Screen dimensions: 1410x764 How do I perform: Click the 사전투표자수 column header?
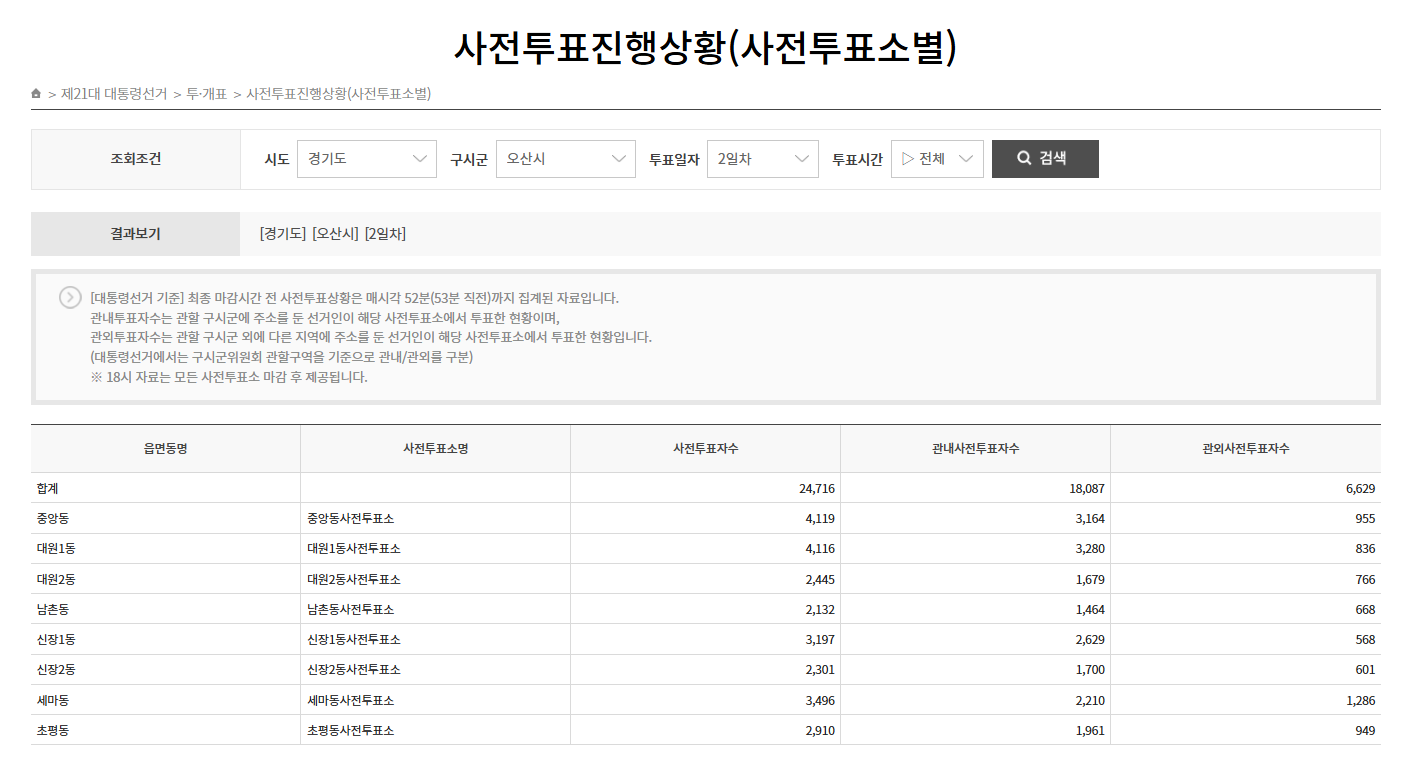pos(705,449)
